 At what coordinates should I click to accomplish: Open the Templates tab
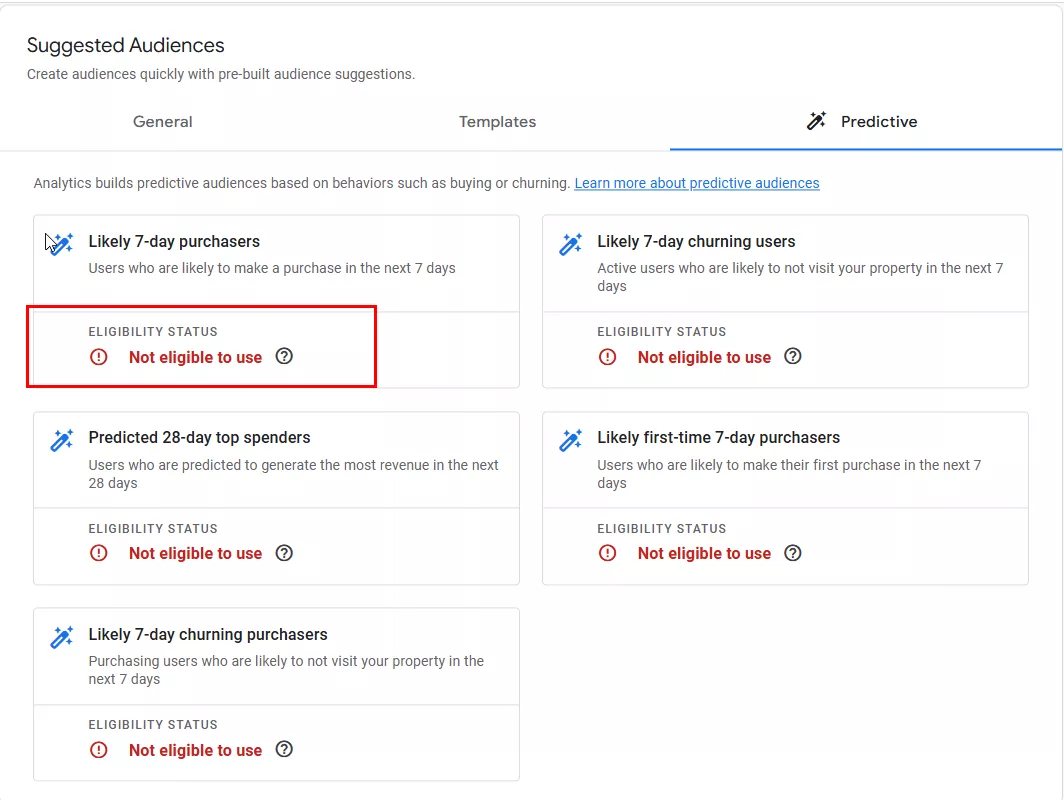(497, 122)
